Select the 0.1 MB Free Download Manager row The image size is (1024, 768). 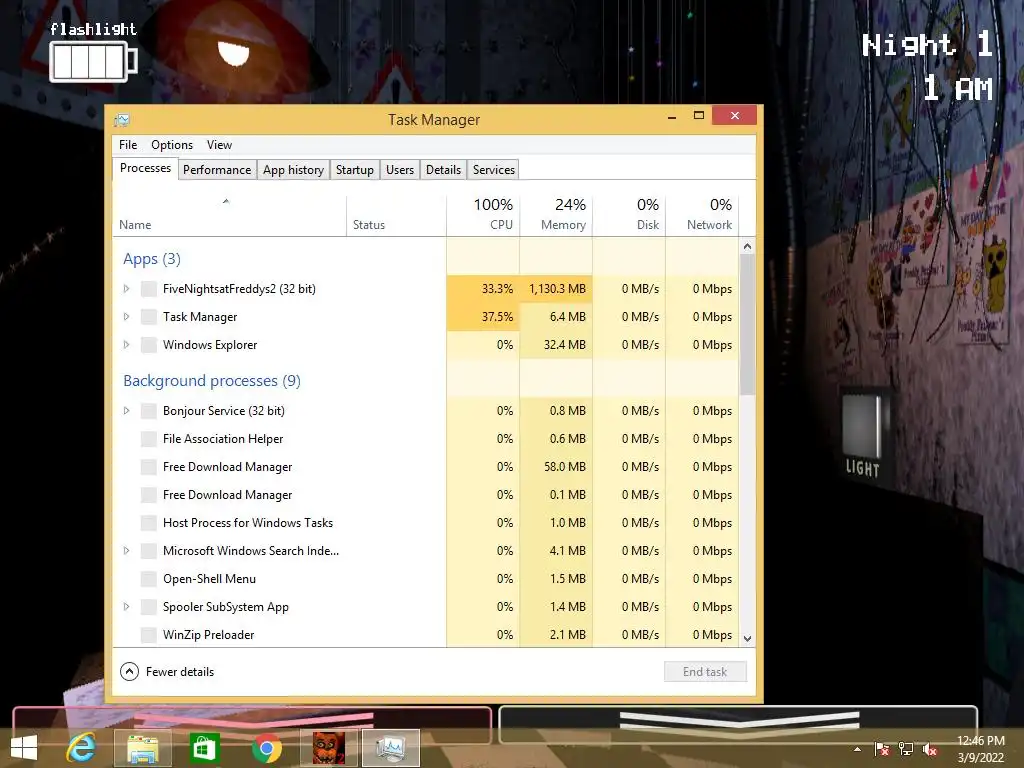click(x=426, y=495)
